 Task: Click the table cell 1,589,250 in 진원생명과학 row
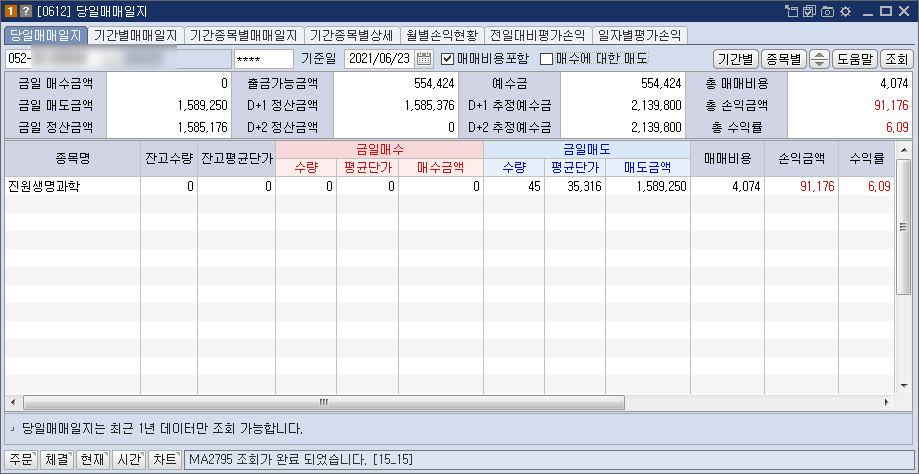point(648,186)
